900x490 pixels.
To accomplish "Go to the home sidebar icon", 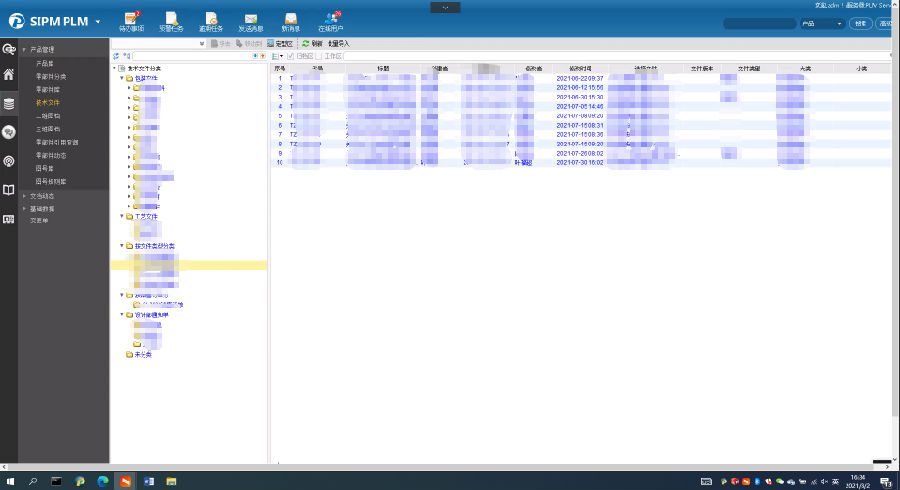I will 9,75.
